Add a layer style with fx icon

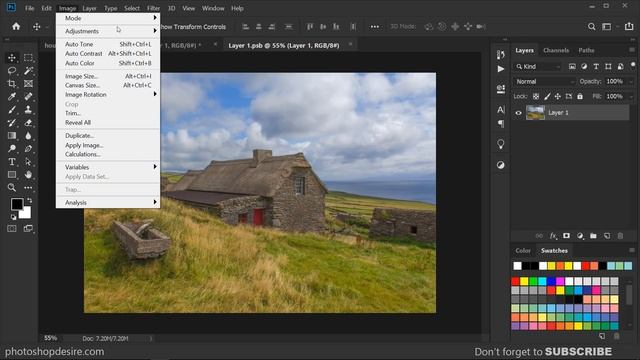553,236
